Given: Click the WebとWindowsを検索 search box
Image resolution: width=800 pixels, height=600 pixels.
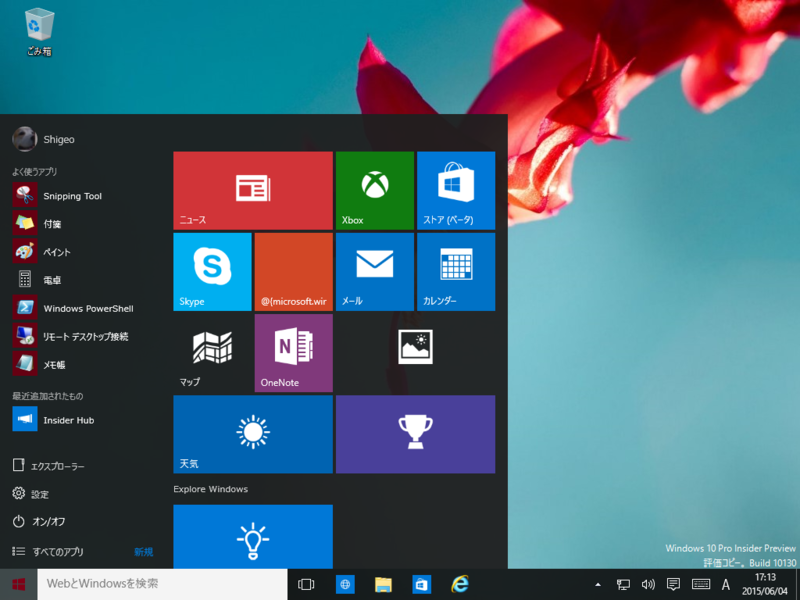Looking at the screenshot, I should tap(162, 584).
